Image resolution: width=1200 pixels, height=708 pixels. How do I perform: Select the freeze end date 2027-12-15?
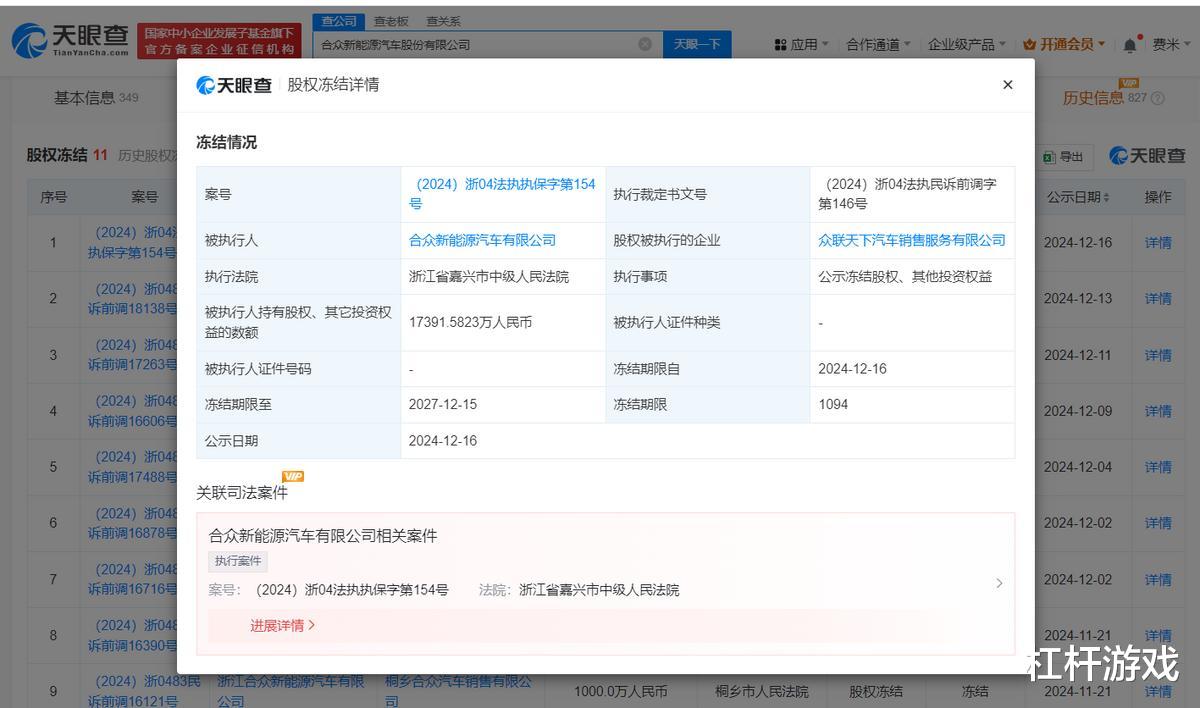point(443,404)
